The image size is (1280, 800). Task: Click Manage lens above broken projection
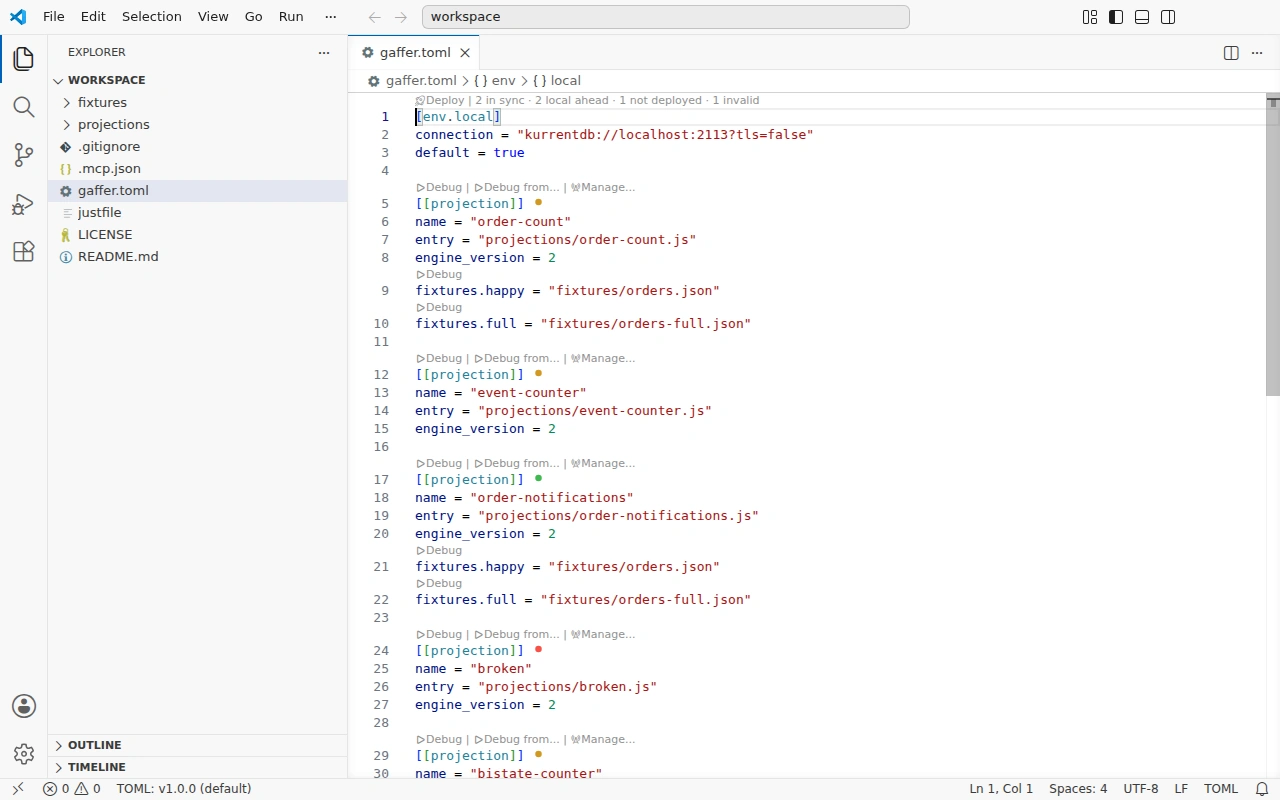[x=602, y=634]
